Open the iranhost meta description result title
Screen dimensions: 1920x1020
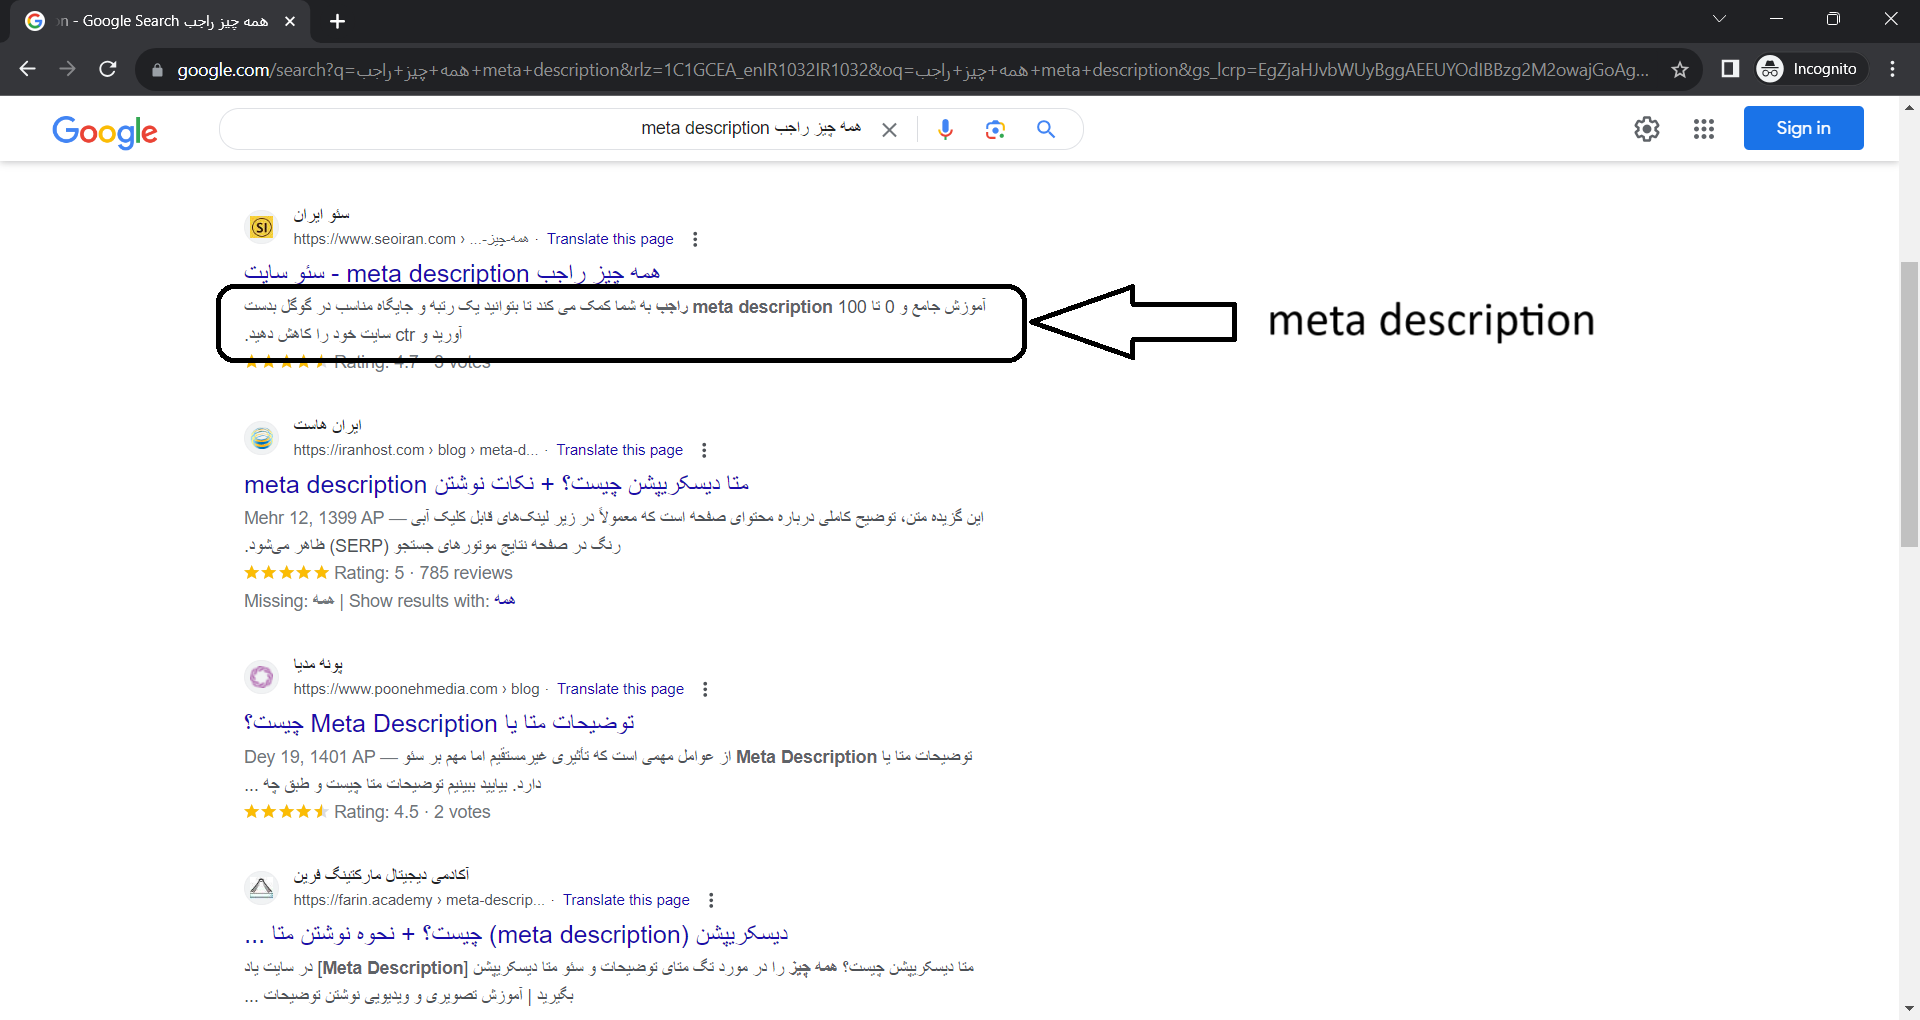[x=497, y=484]
